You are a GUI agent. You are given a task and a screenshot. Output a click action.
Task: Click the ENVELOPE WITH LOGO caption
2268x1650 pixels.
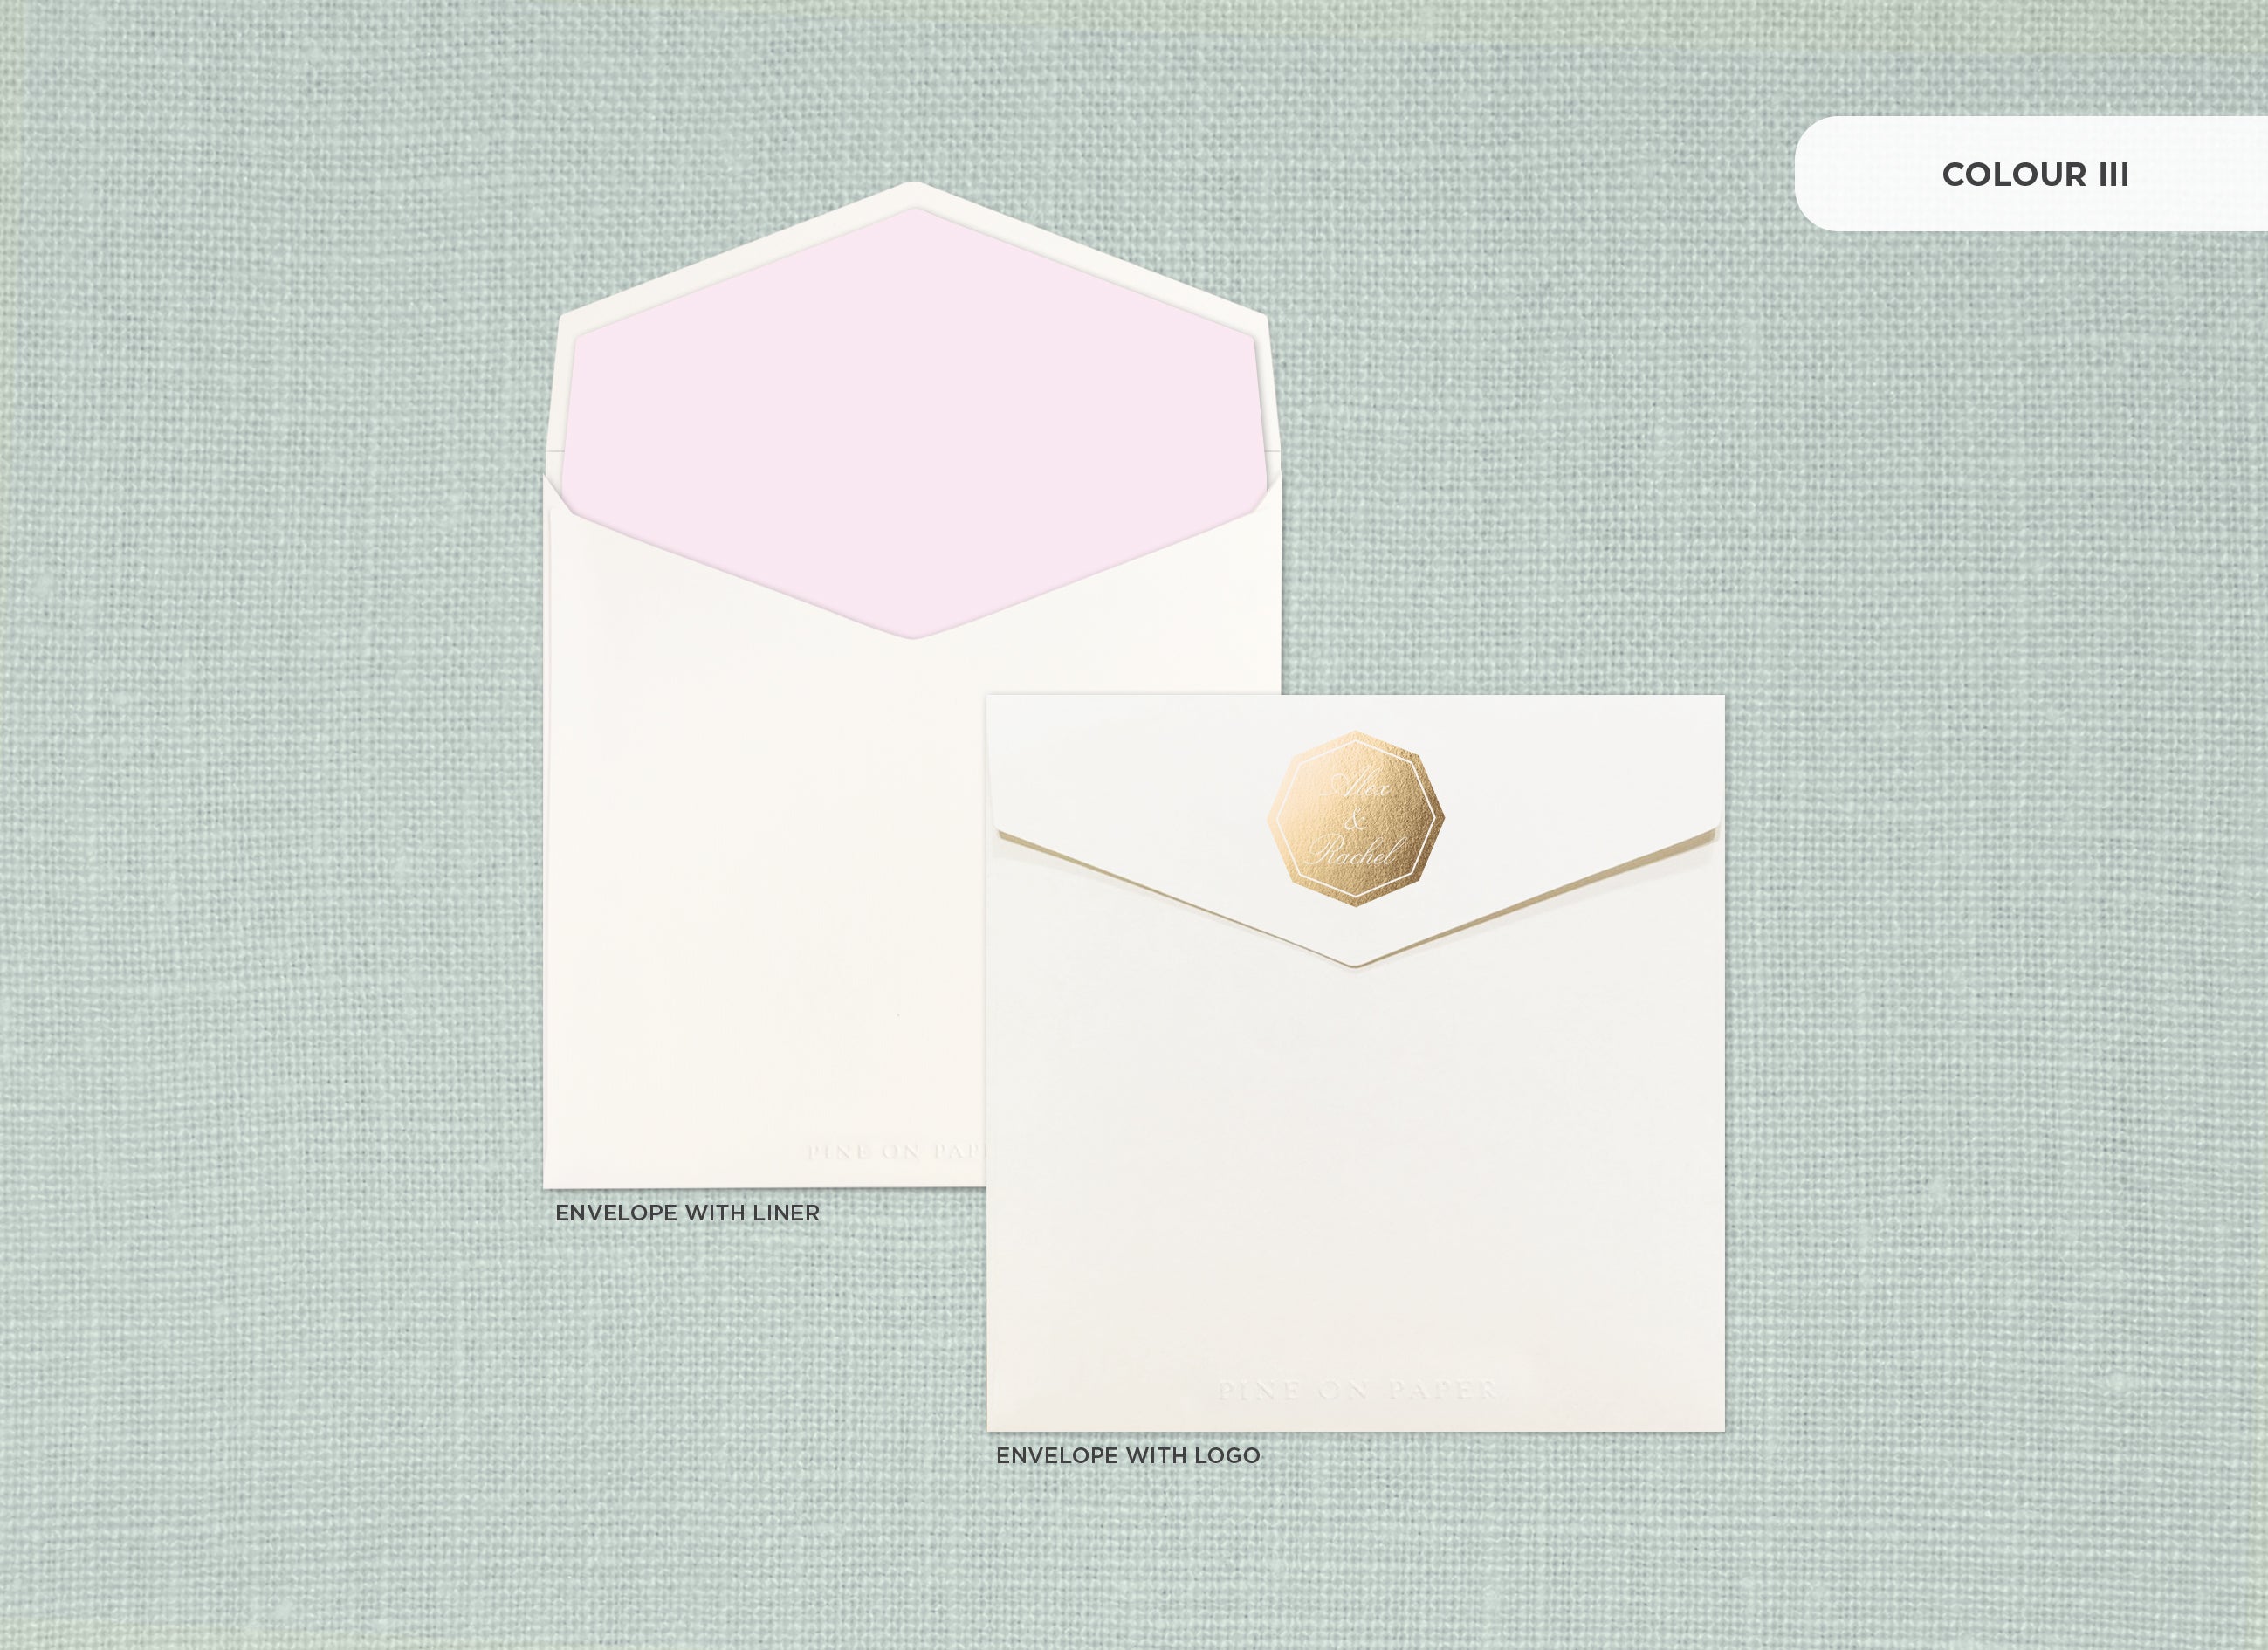1128,1456
